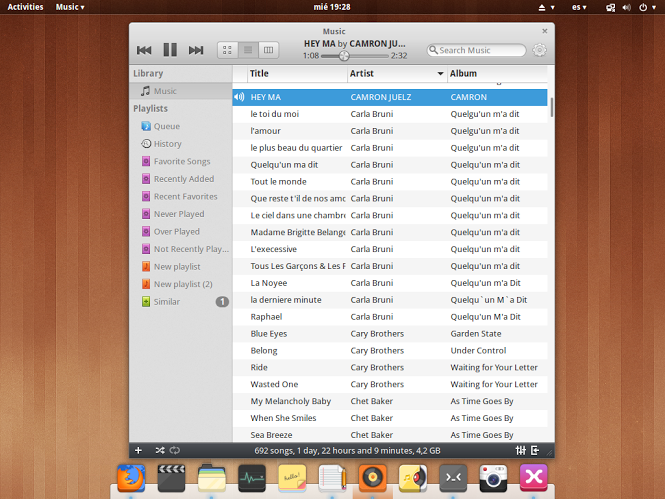Click the playback progress slider knob
The height and width of the screenshot is (499, 665).
click(x=344, y=56)
